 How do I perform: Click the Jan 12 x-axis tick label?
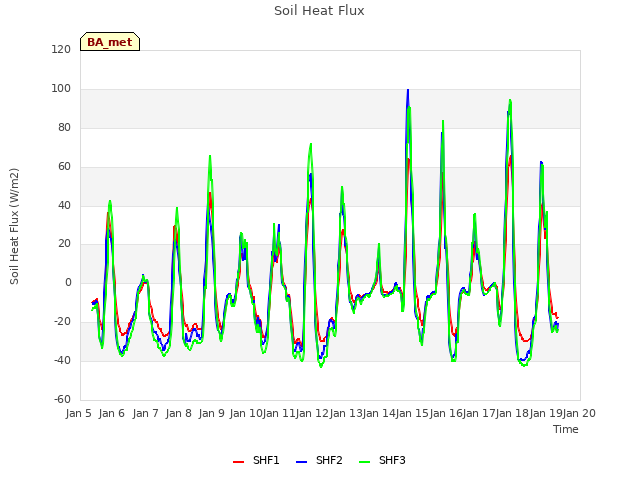pyautogui.click(x=312, y=413)
